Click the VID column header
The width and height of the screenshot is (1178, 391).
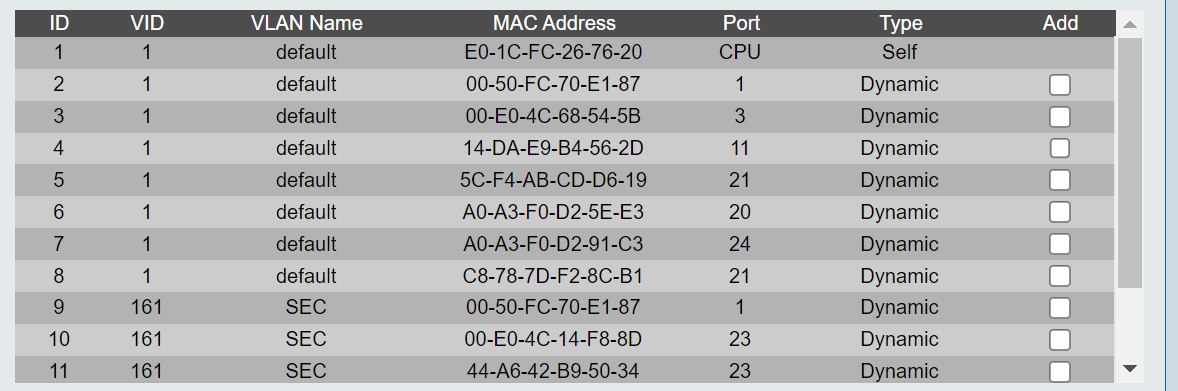point(146,23)
